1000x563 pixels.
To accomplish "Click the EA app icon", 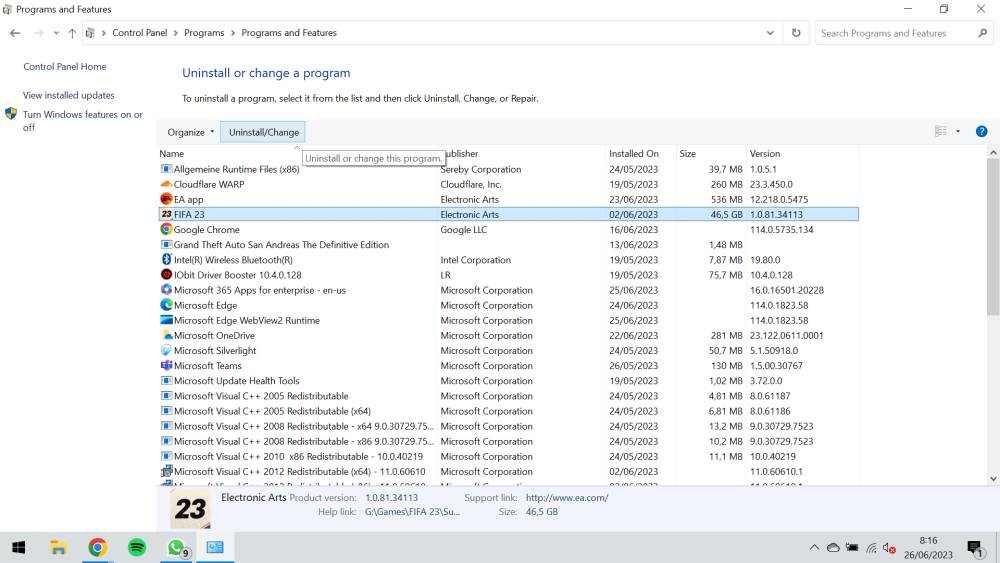I will click(166, 199).
